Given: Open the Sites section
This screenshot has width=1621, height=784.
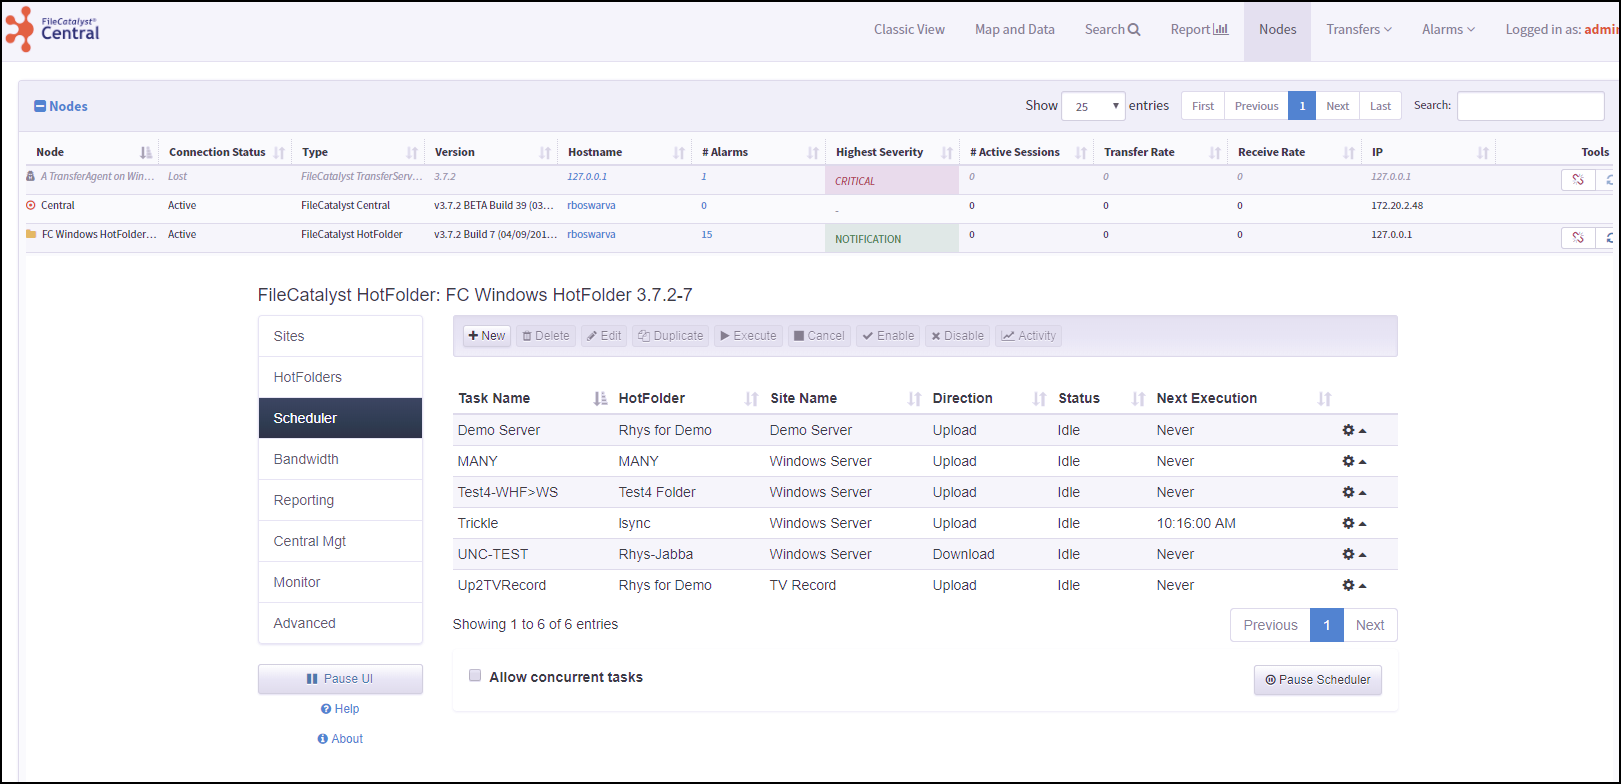Looking at the screenshot, I should pyautogui.click(x=340, y=336).
